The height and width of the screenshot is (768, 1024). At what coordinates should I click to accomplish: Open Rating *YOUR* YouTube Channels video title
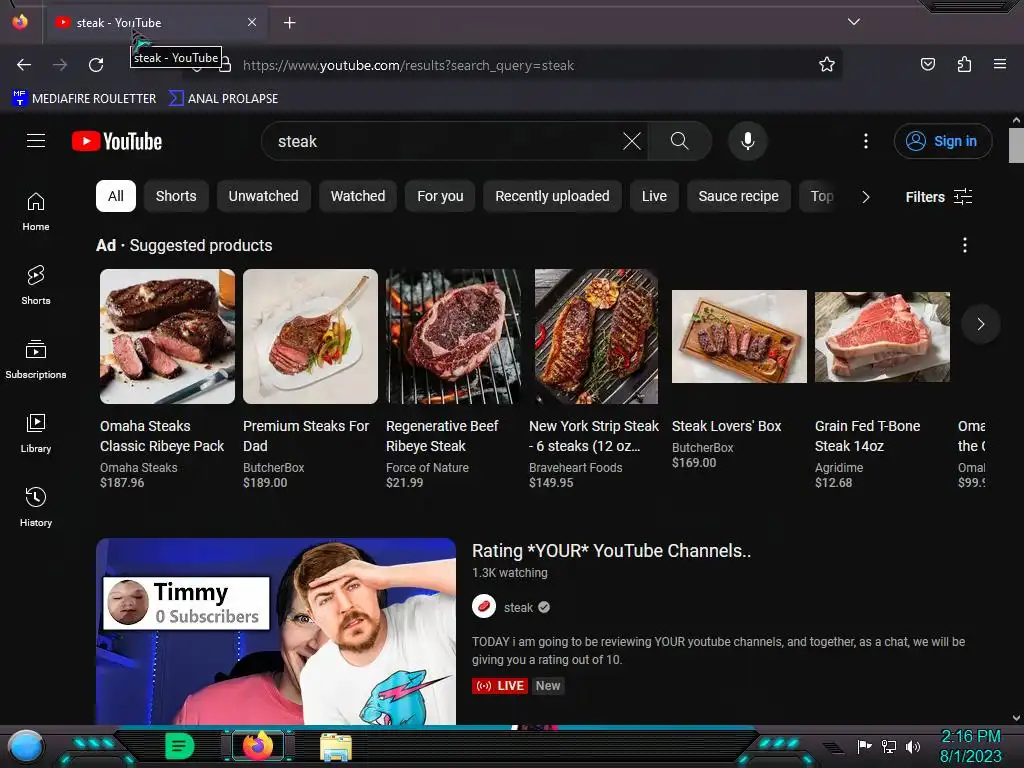(611, 551)
